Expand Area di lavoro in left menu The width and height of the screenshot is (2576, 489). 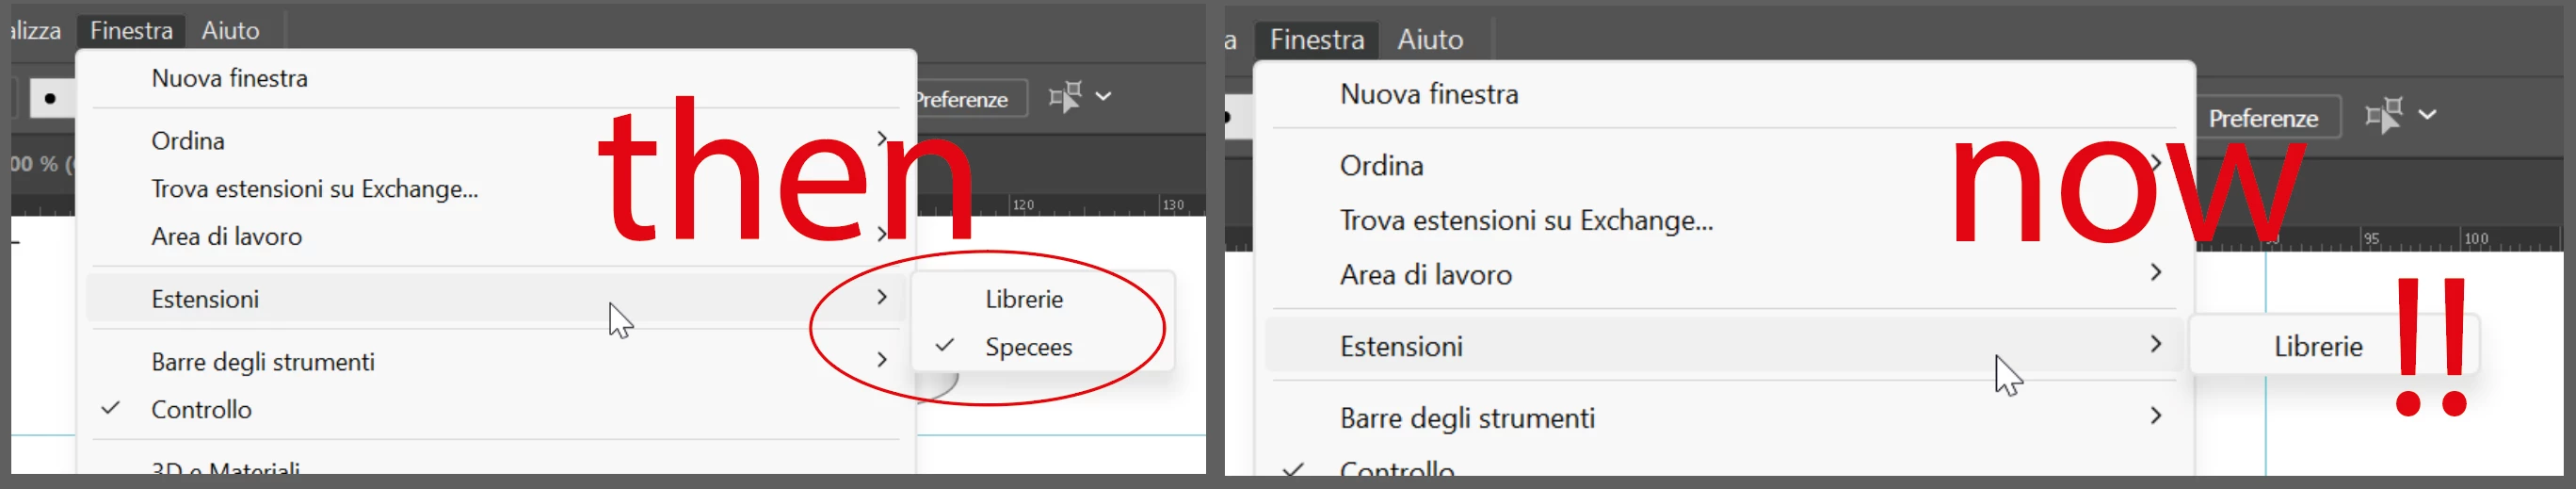click(x=496, y=236)
